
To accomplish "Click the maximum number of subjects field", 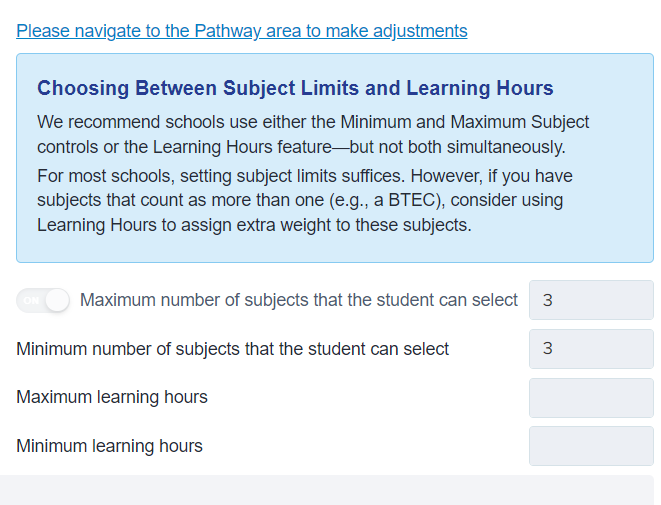I will click(590, 300).
